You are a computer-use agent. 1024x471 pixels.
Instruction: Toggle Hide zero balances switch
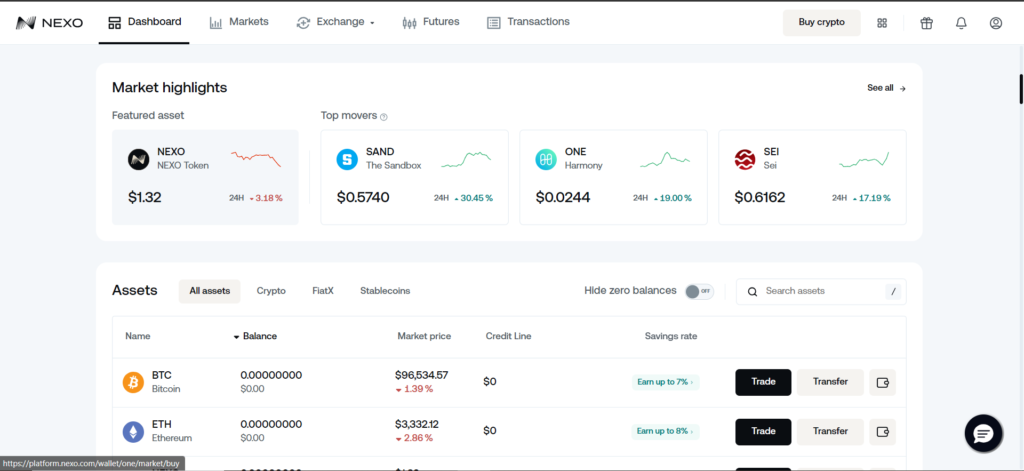point(699,291)
